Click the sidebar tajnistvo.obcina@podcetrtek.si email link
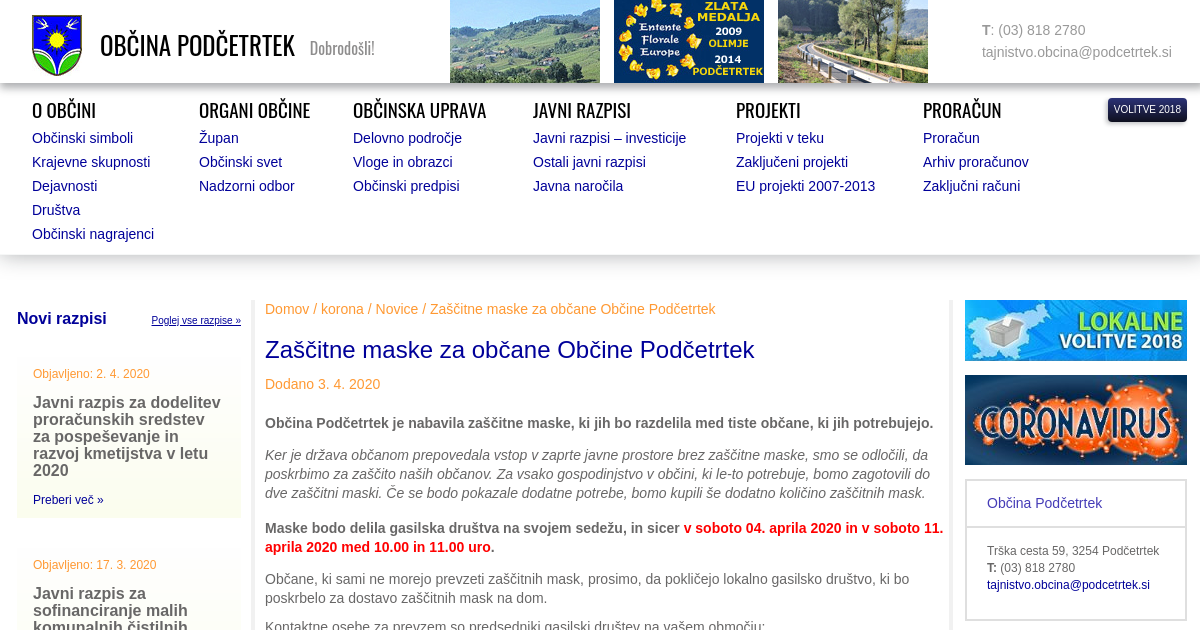1200x630 pixels. pyautogui.click(x=1068, y=585)
